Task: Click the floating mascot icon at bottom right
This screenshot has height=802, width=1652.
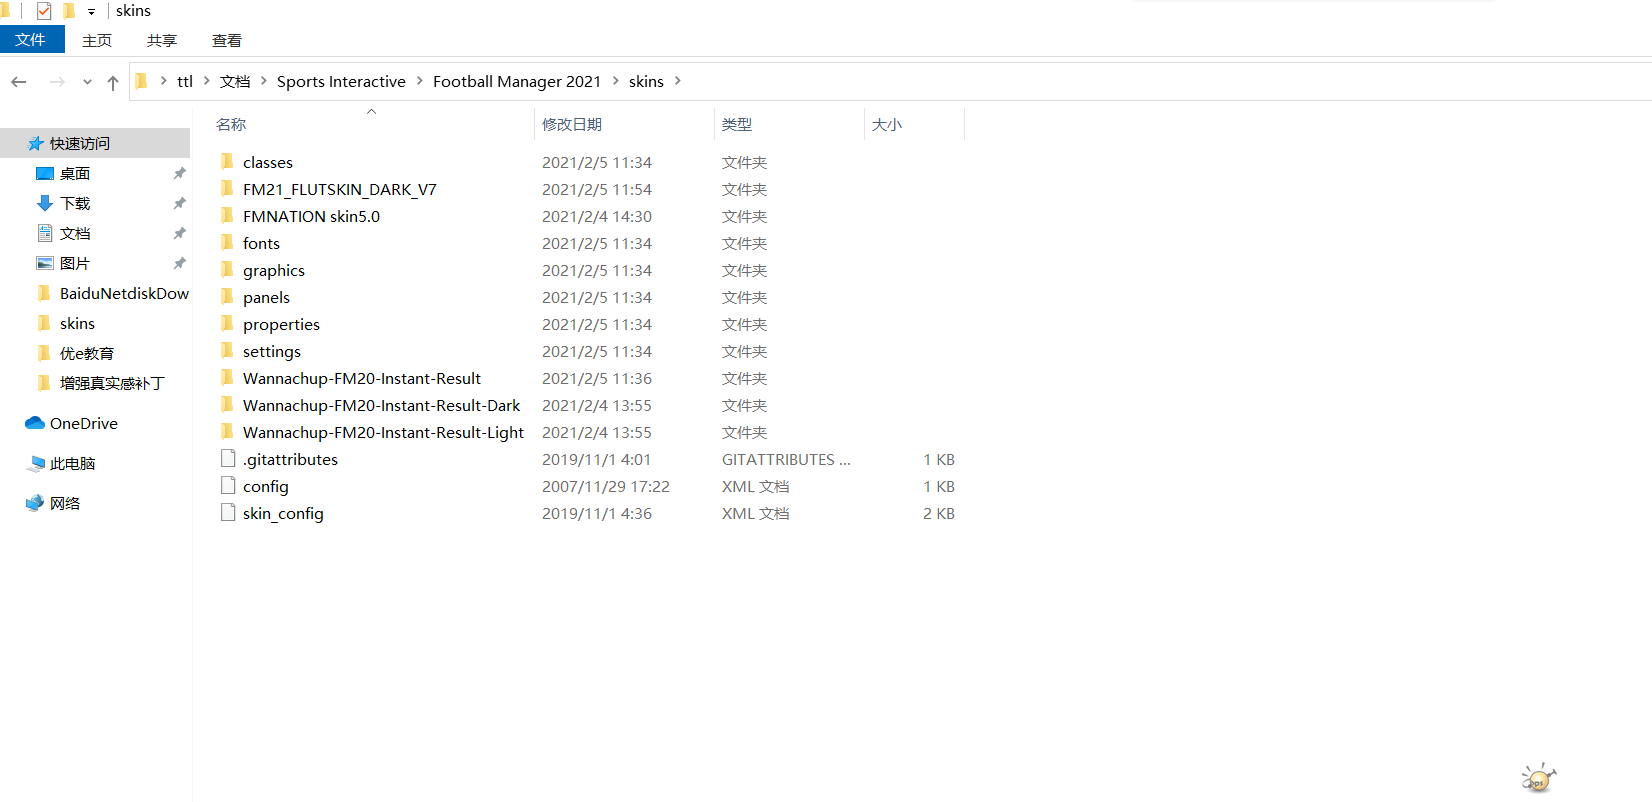Action: [1538, 778]
